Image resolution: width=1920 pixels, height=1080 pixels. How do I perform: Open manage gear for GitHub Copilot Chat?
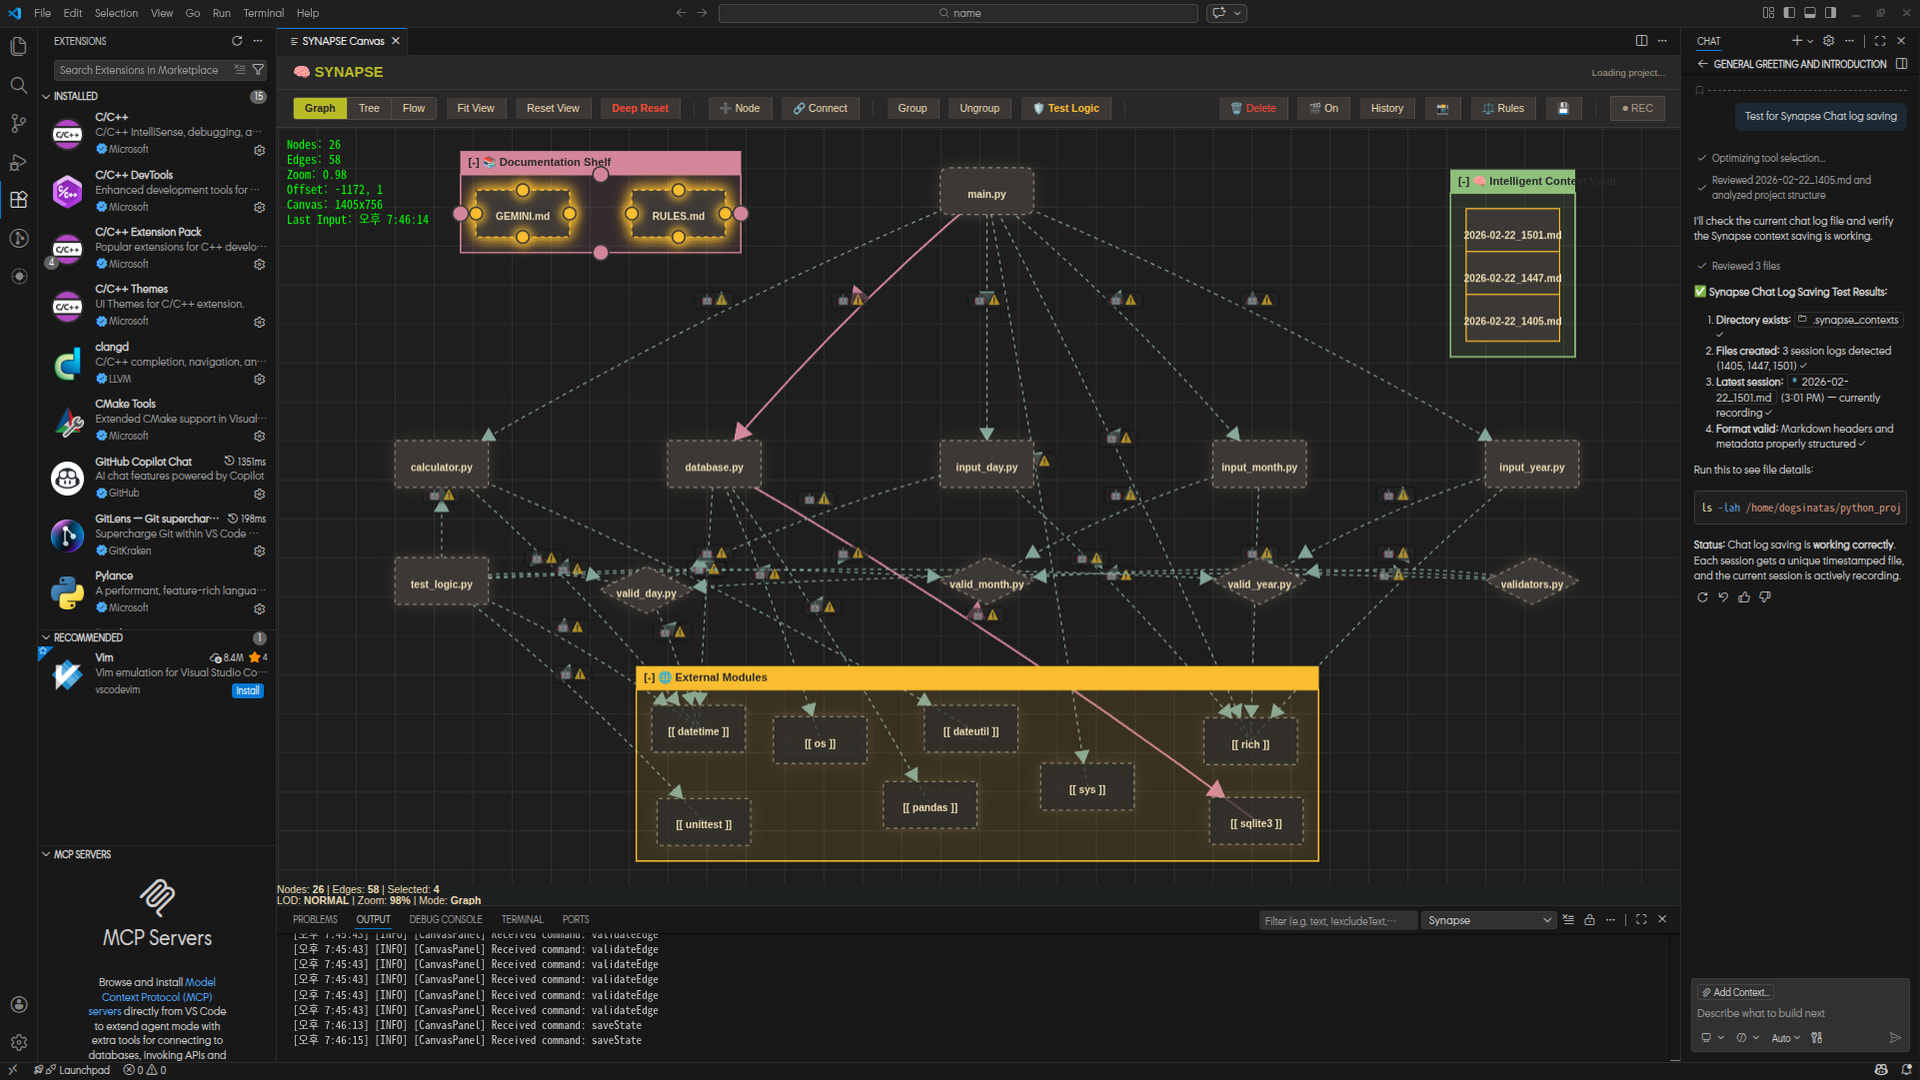tap(259, 494)
